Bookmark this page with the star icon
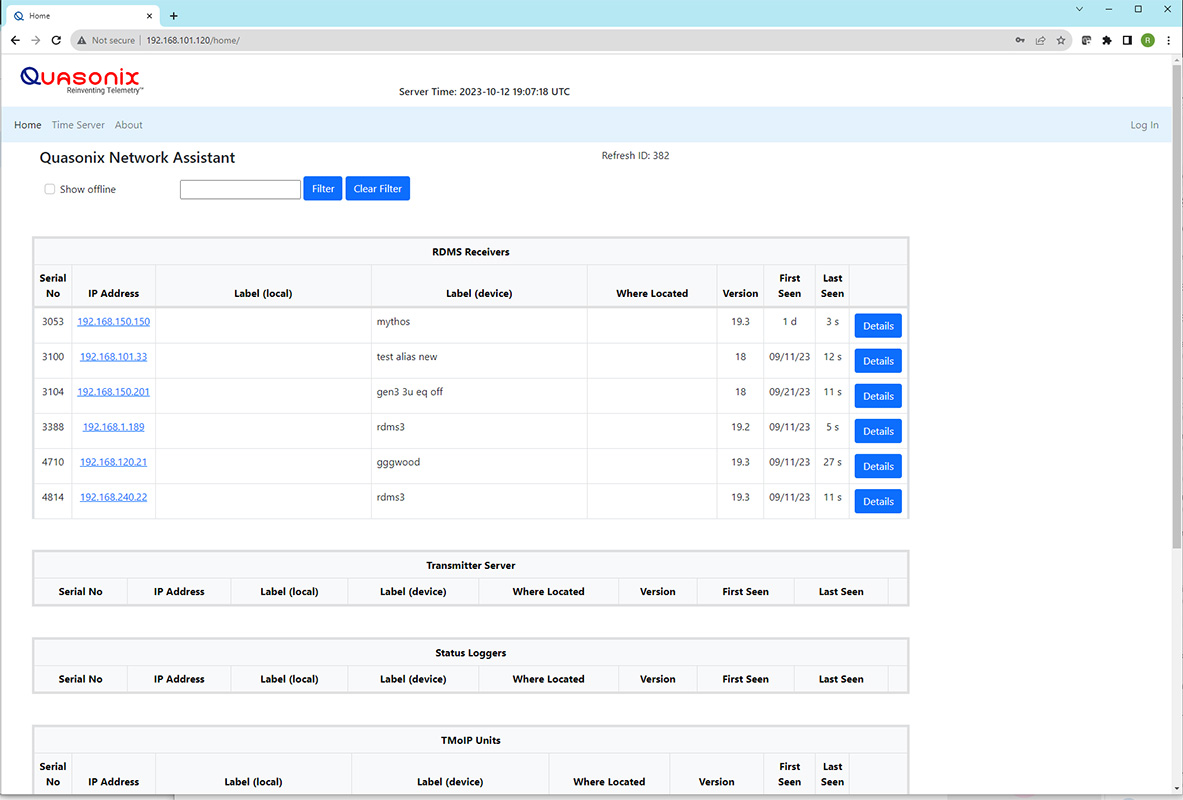 click(1061, 40)
